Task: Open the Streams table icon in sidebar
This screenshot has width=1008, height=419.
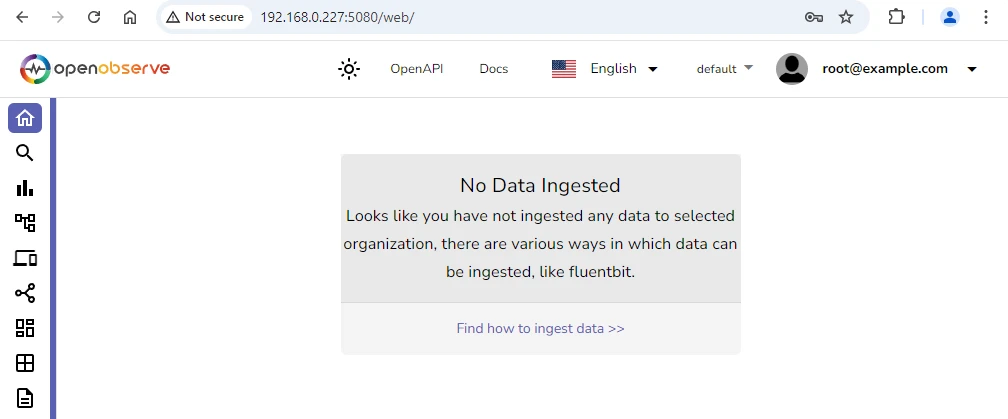Action: pyautogui.click(x=25, y=363)
